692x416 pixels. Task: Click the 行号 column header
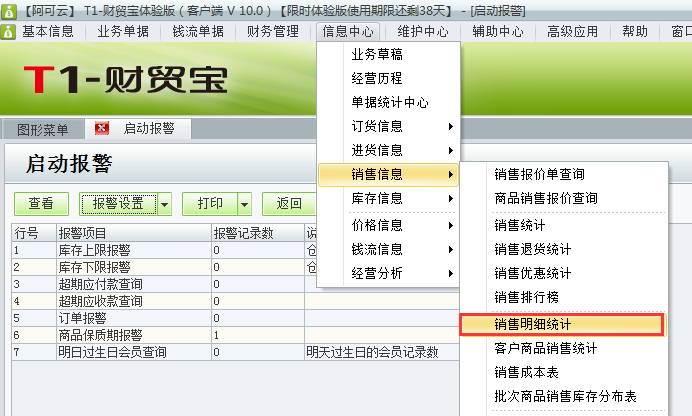click(34, 233)
